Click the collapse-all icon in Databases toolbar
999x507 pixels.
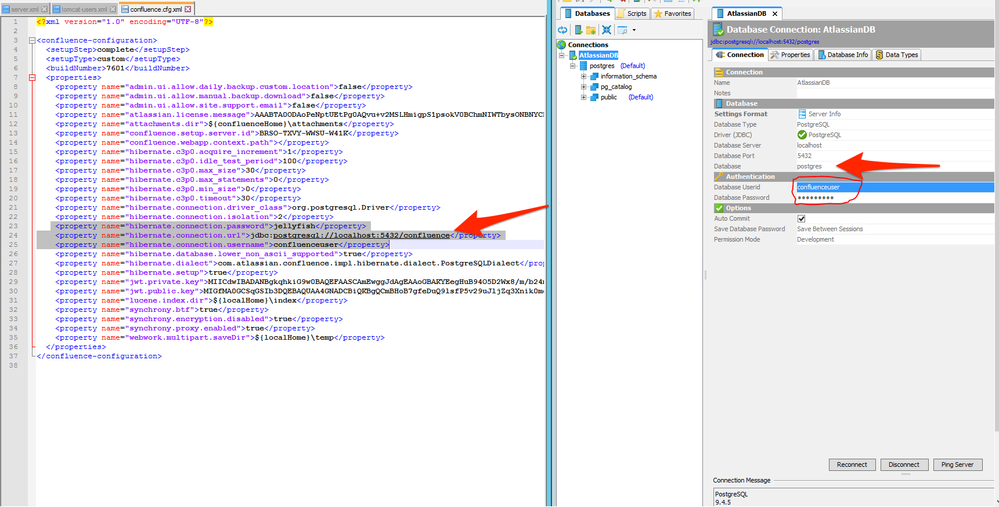tap(607, 30)
